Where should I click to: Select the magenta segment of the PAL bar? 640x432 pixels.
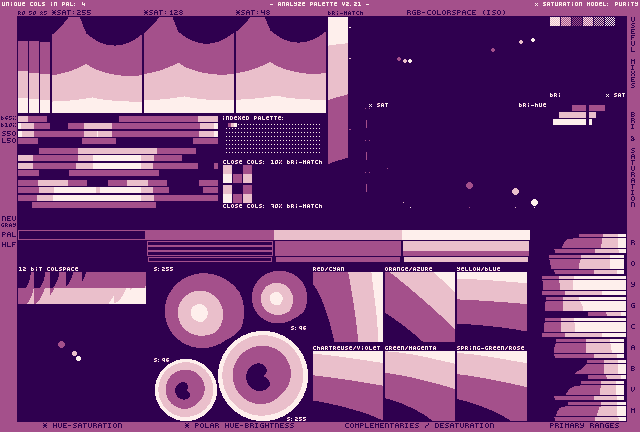pyautogui.click(x=209, y=235)
